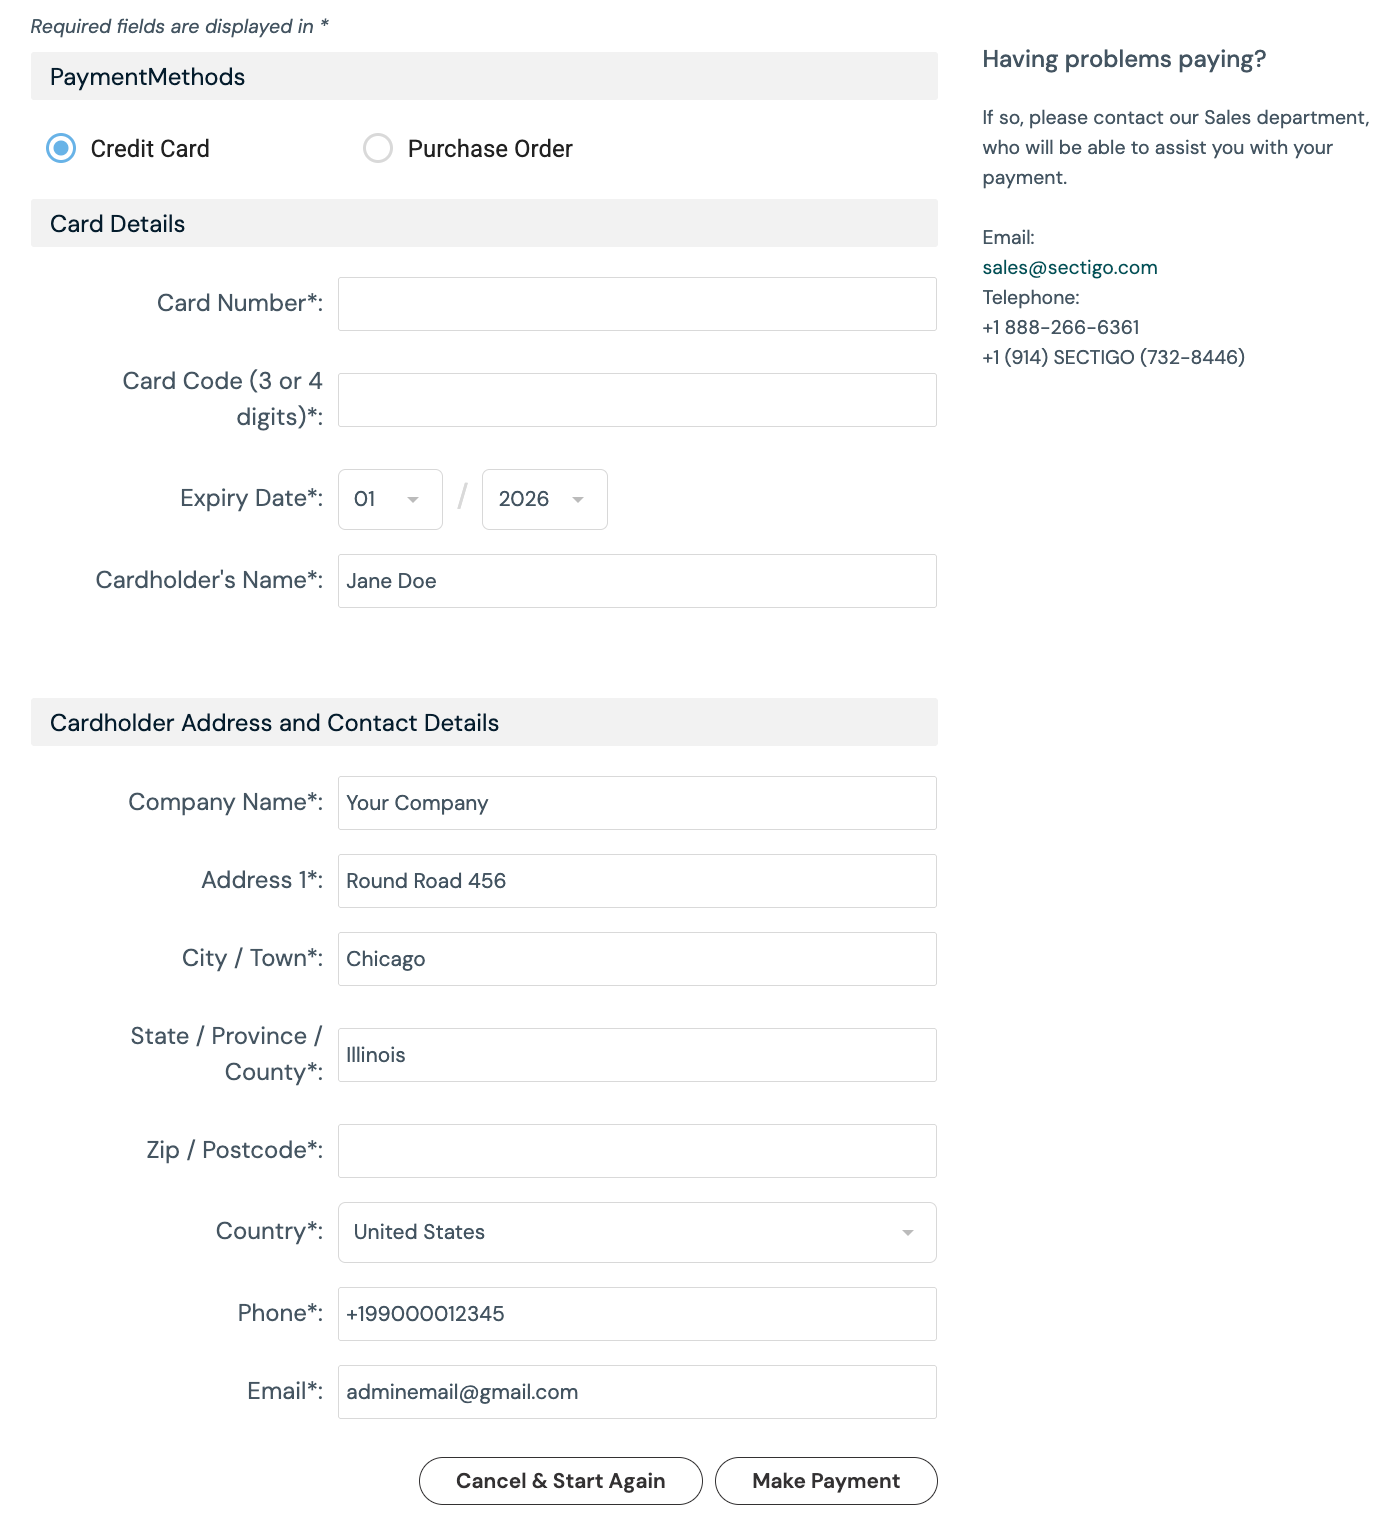Click the City / Town field
Screen dimensions: 1396x1530
pos(637,959)
